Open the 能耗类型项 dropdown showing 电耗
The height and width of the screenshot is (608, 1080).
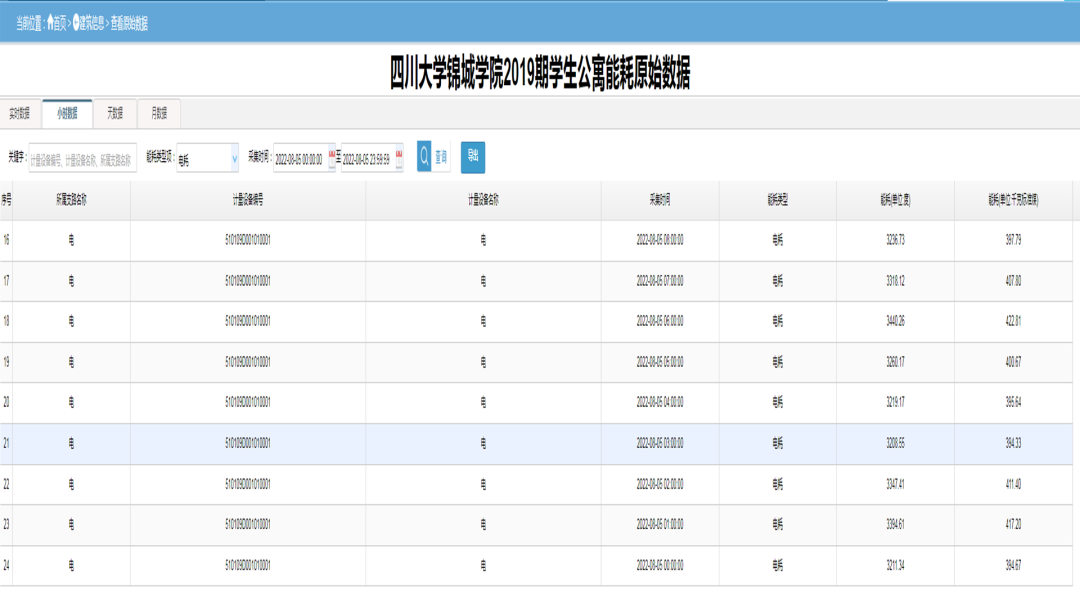207,159
